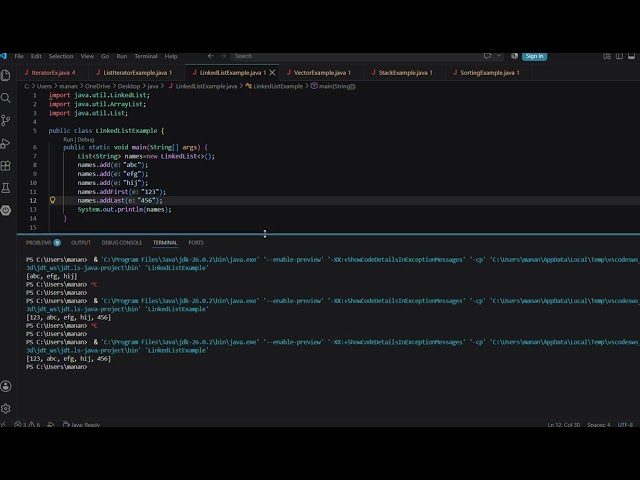Open the Search view in the activity bar

tap(6, 98)
